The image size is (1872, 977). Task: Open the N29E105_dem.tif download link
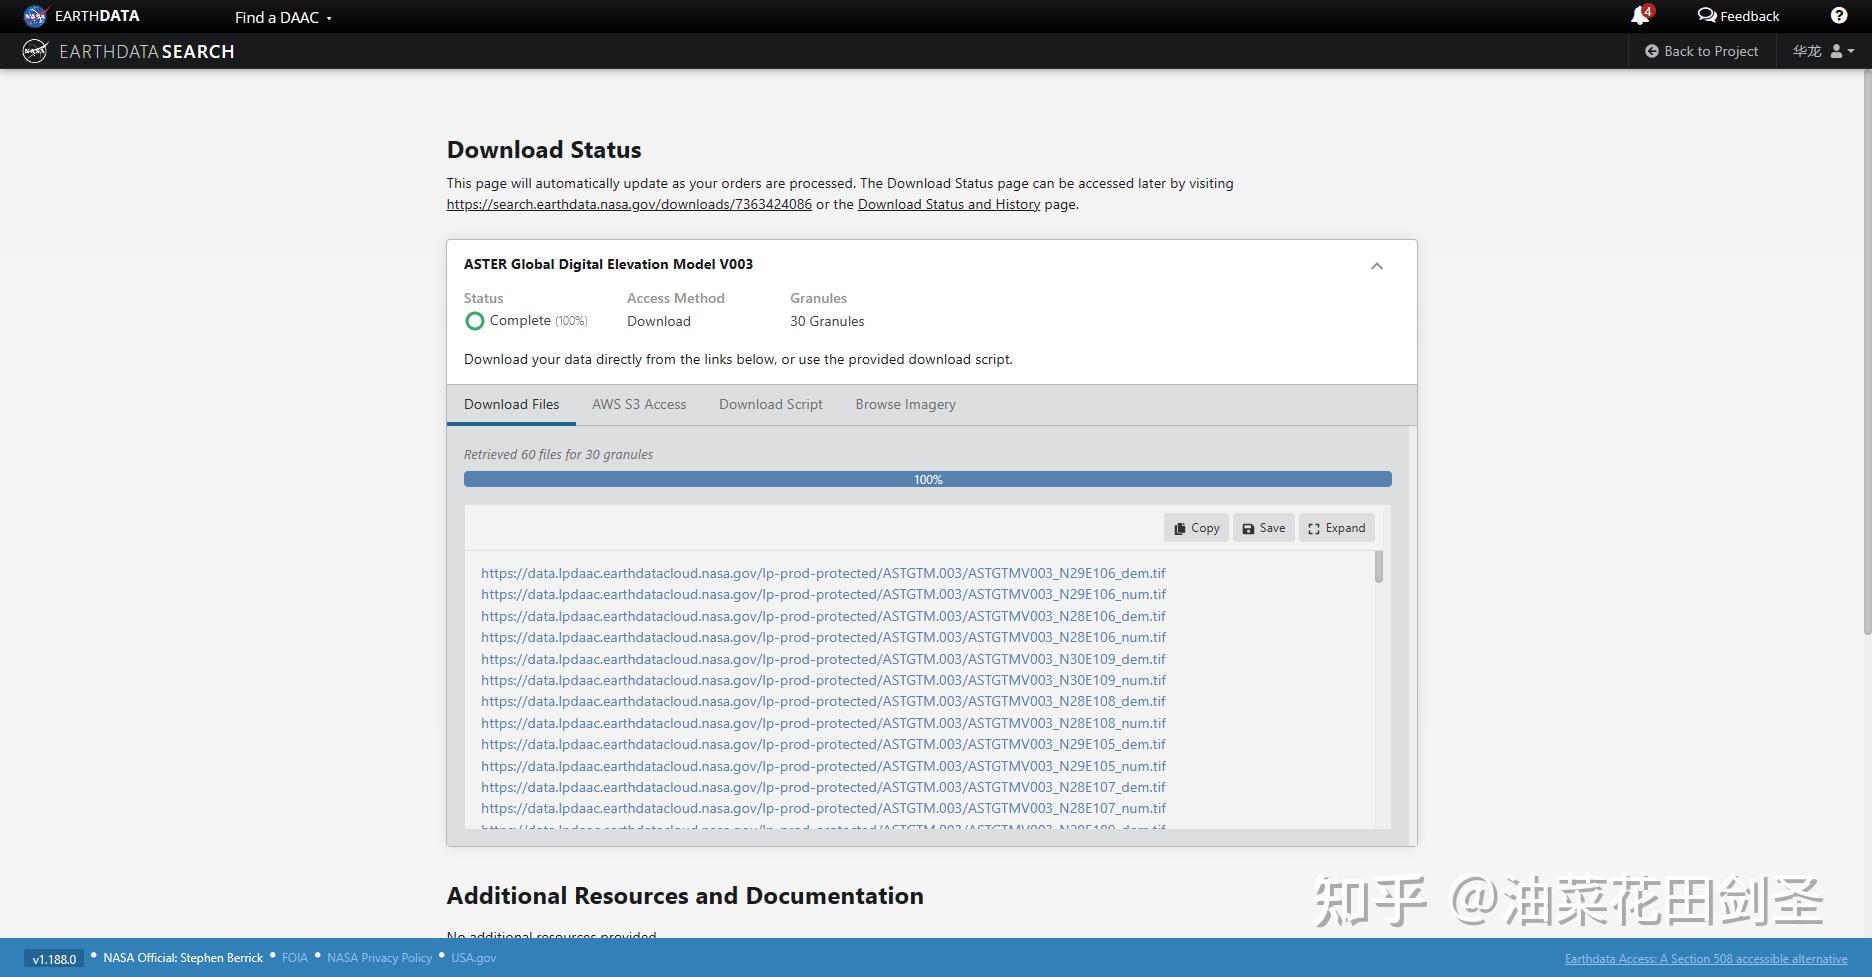coord(823,744)
